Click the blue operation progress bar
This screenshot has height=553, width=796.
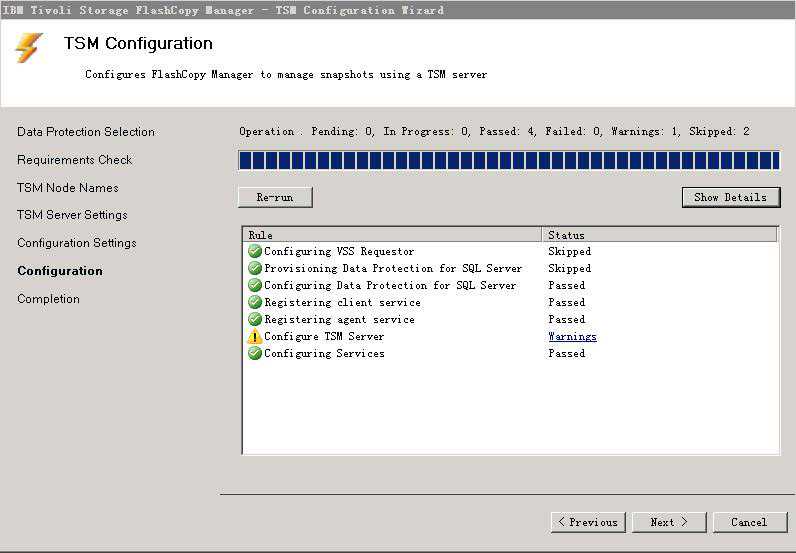coord(509,161)
